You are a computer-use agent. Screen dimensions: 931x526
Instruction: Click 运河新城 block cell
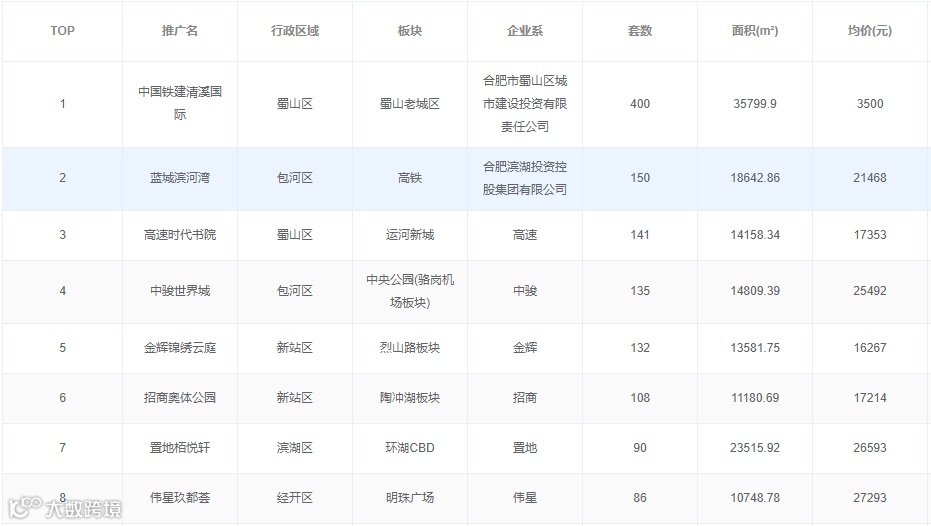click(410, 235)
